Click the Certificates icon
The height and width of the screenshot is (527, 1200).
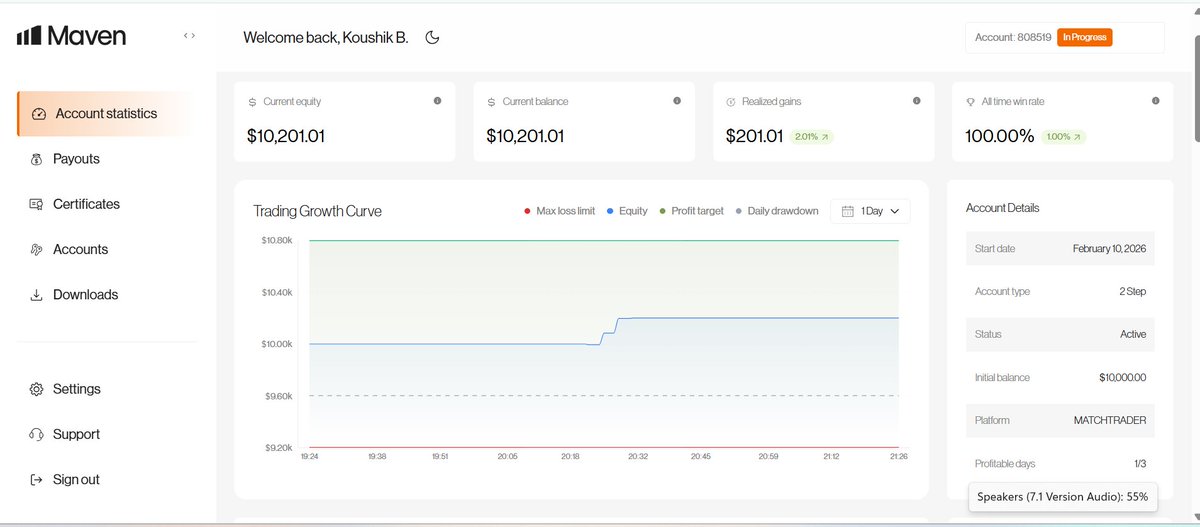[37, 204]
